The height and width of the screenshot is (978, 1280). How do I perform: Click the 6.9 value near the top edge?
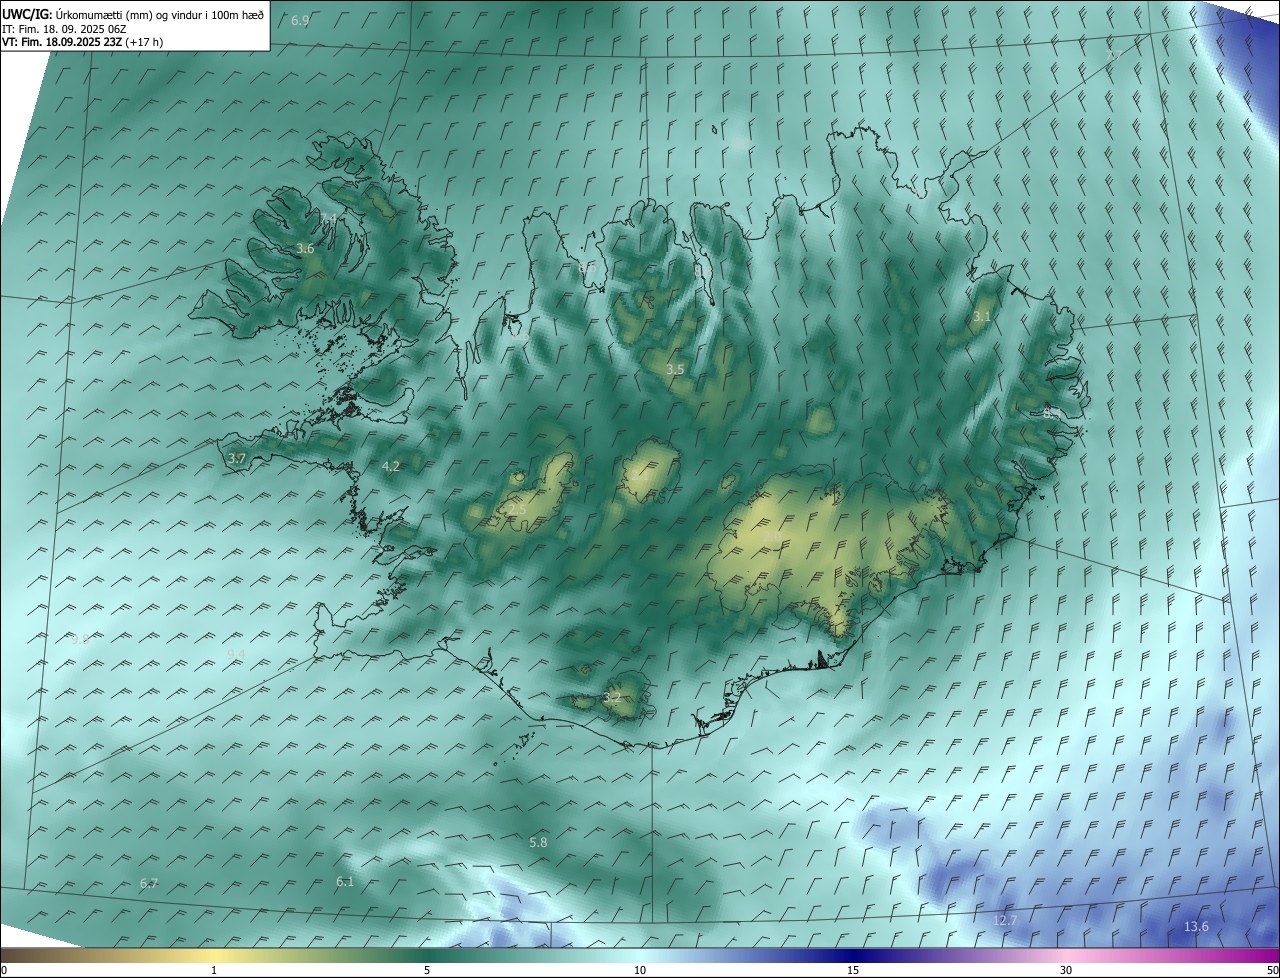pos(300,21)
